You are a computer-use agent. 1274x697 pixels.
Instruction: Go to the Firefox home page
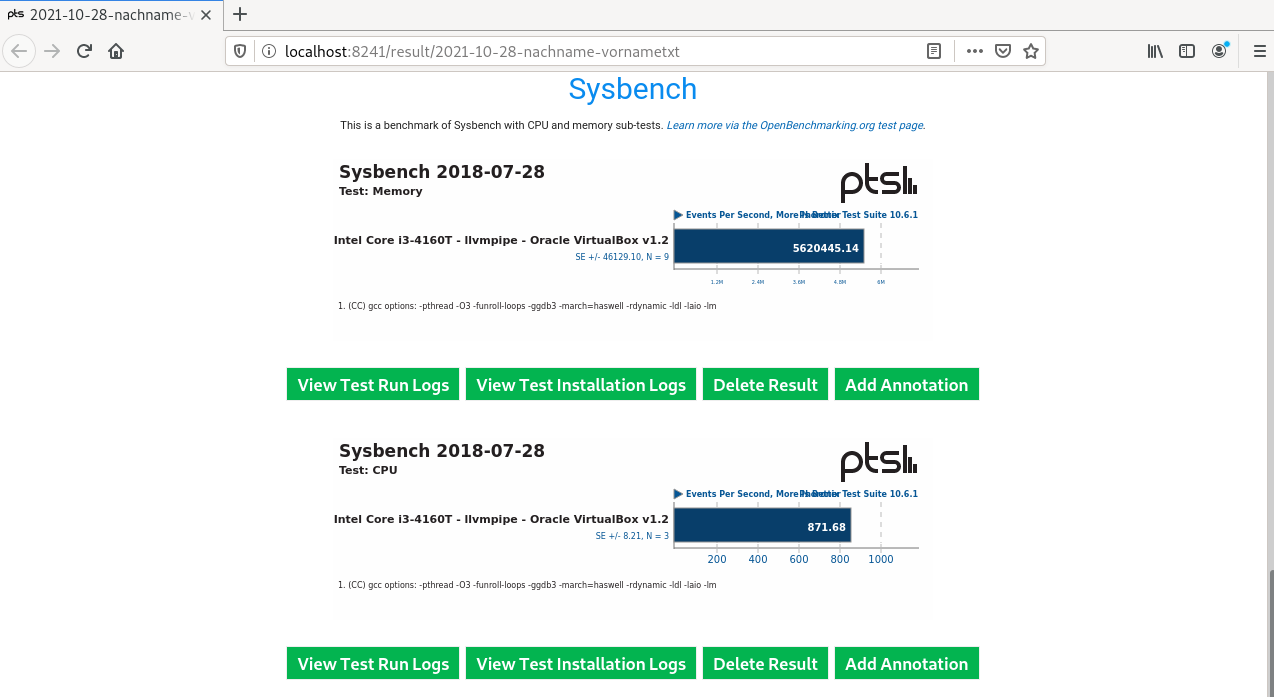[x=116, y=51]
